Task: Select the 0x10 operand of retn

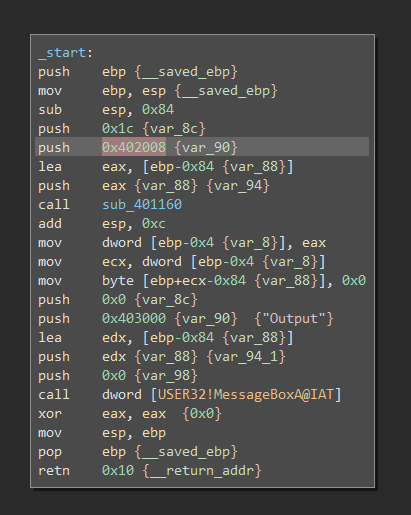Action: pyautogui.click(x=118, y=470)
